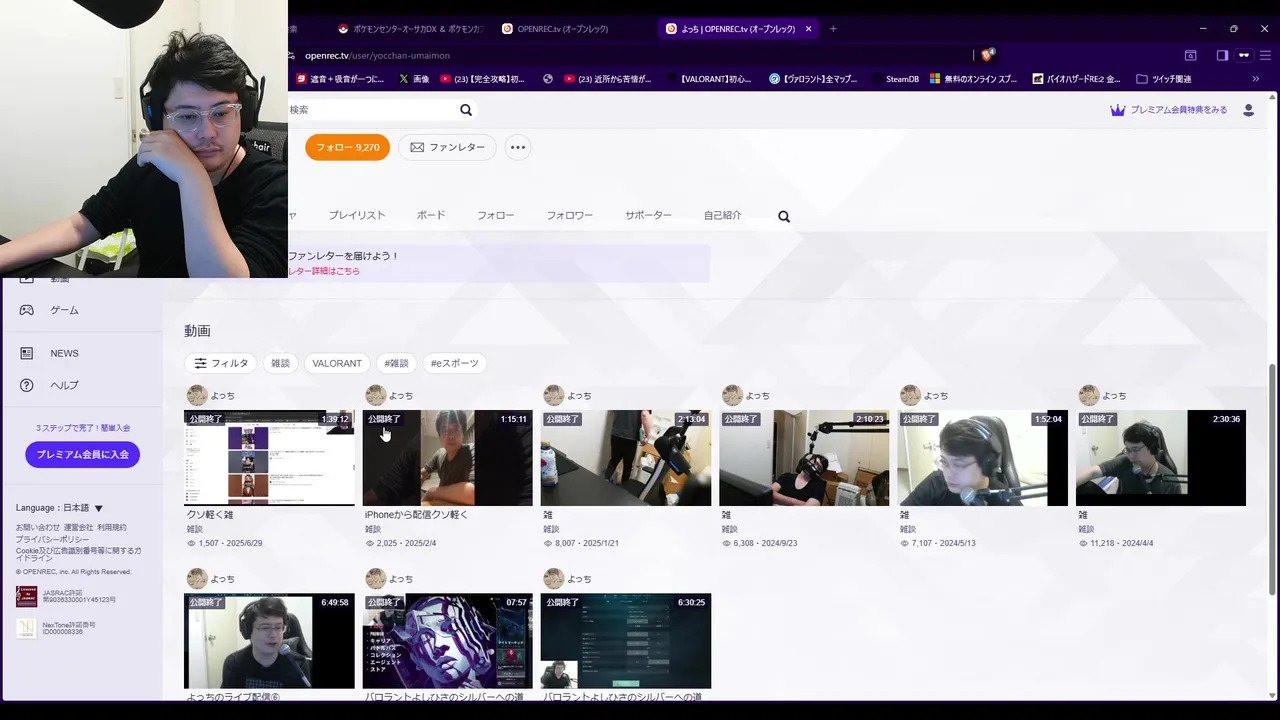Open the ゲーム controller sidebar item

tap(28, 310)
